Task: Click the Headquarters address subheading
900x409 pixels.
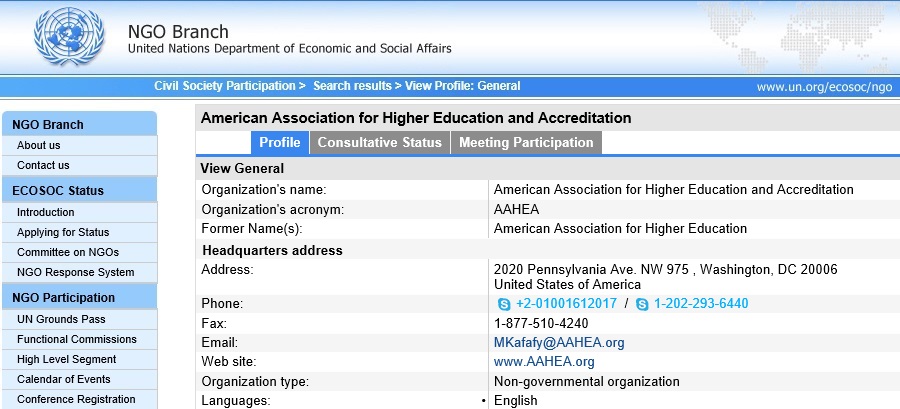Action: coord(272,251)
